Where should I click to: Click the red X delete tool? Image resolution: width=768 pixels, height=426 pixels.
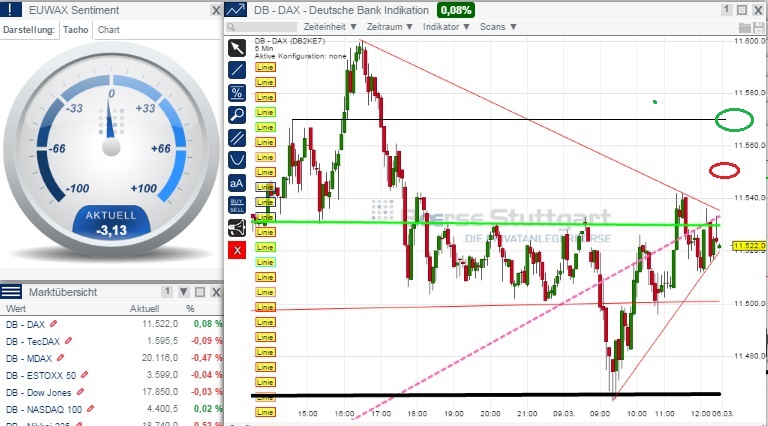(x=237, y=251)
